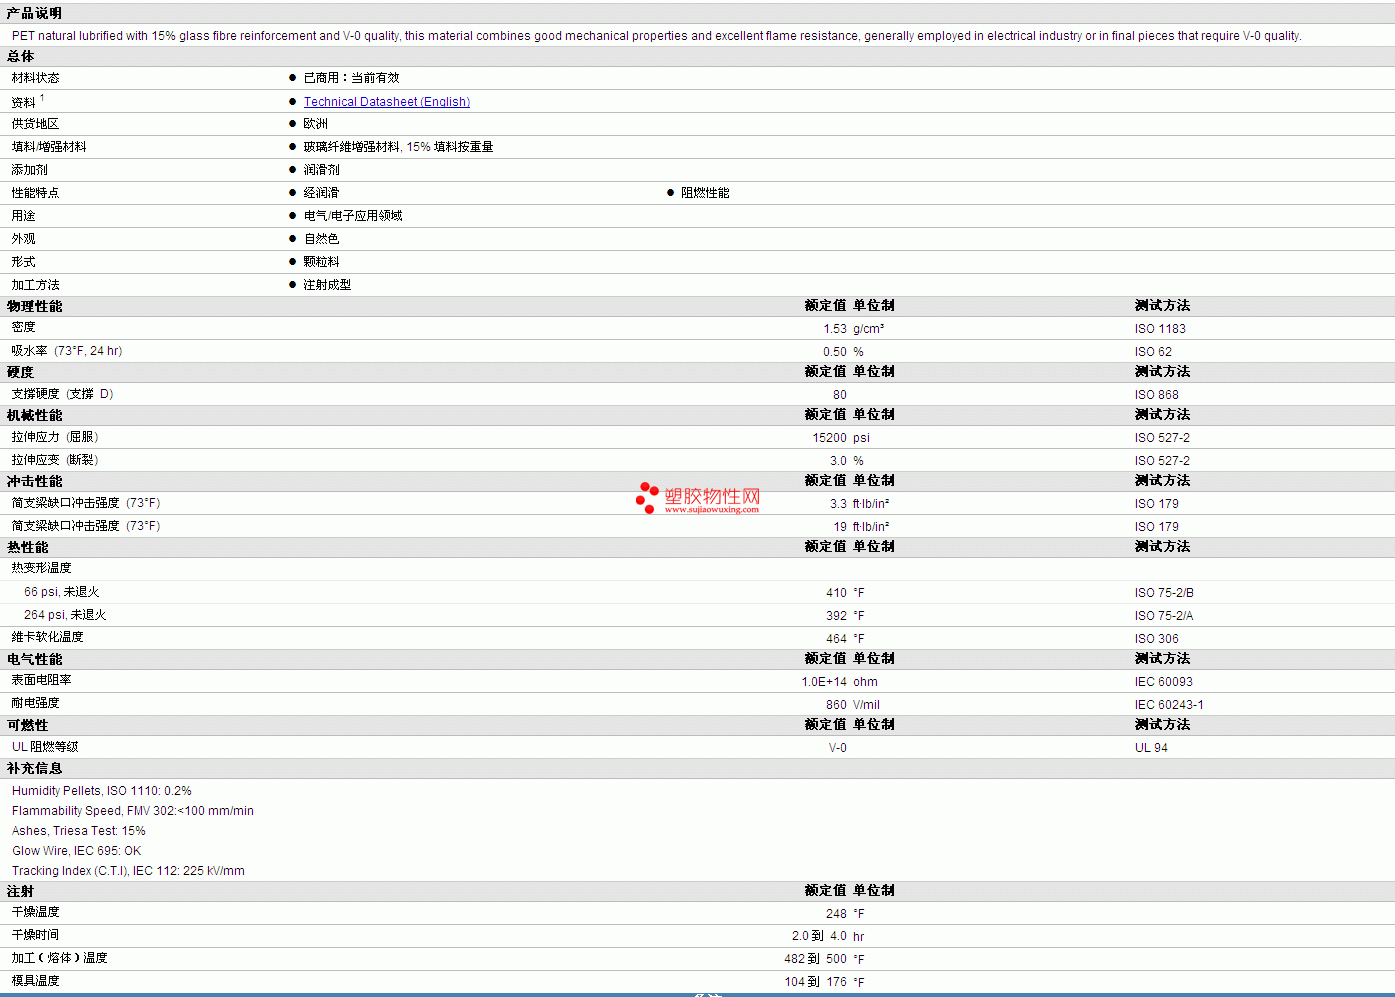Click the 热性能 section header
Screen dimensions: 1395x997
(28, 547)
